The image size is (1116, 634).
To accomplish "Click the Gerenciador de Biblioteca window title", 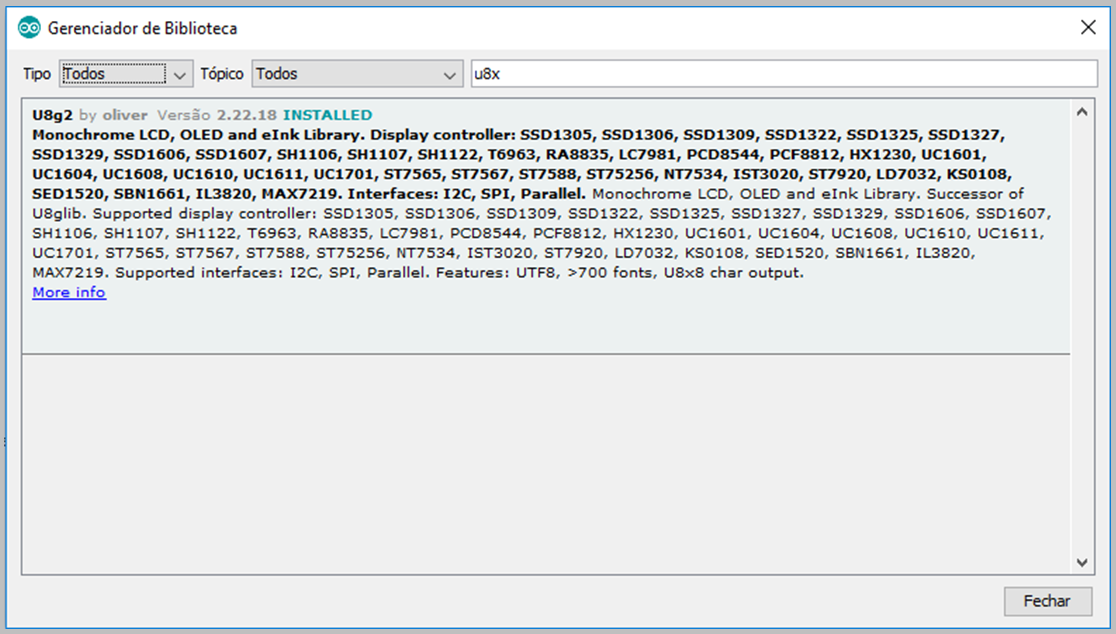I will [x=142, y=28].
